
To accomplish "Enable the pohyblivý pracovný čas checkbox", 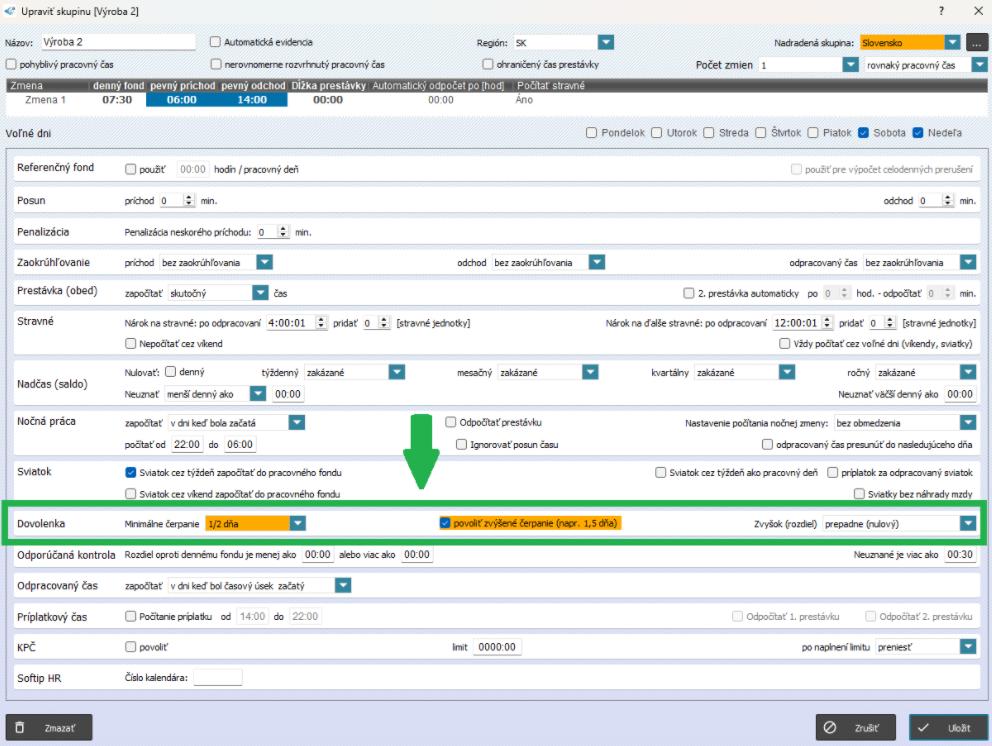I will click(x=12, y=64).
